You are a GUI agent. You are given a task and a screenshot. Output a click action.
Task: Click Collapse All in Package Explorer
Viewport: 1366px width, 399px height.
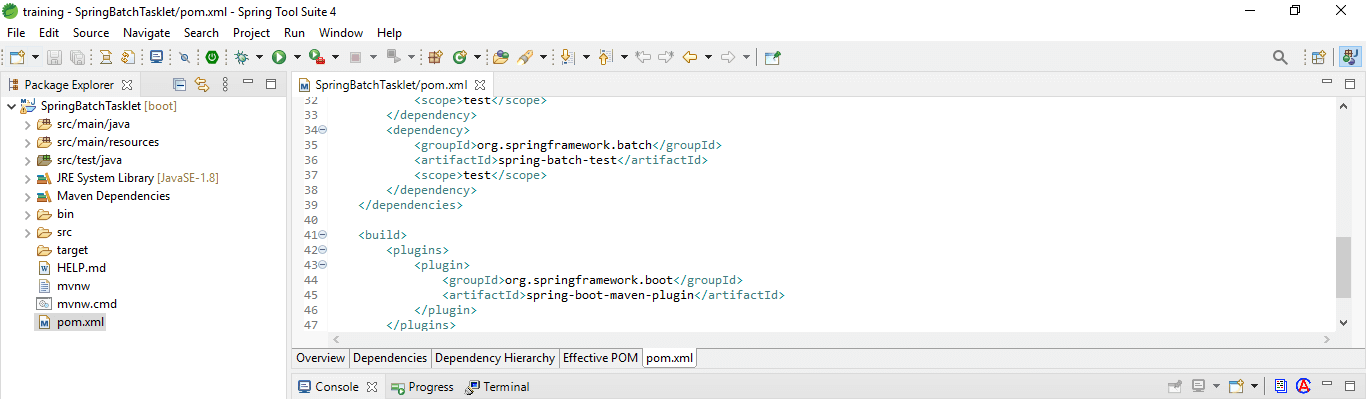tap(180, 85)
